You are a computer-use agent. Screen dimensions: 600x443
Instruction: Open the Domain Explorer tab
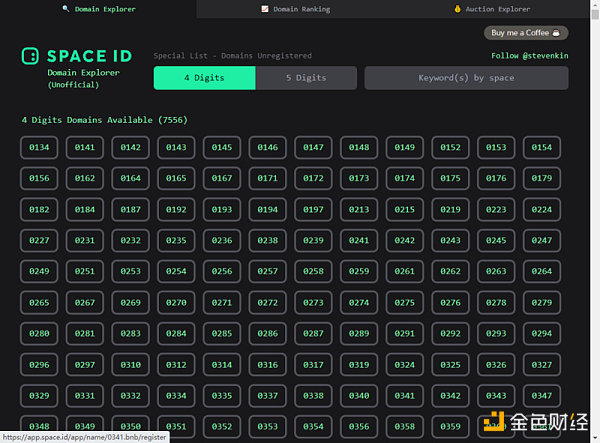coord(98,9)
